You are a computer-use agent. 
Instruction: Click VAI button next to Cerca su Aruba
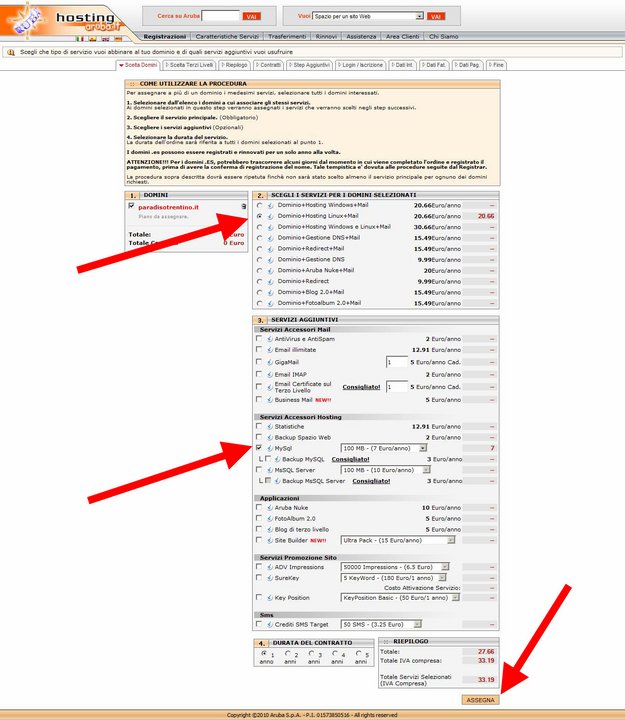click(252, 17)
